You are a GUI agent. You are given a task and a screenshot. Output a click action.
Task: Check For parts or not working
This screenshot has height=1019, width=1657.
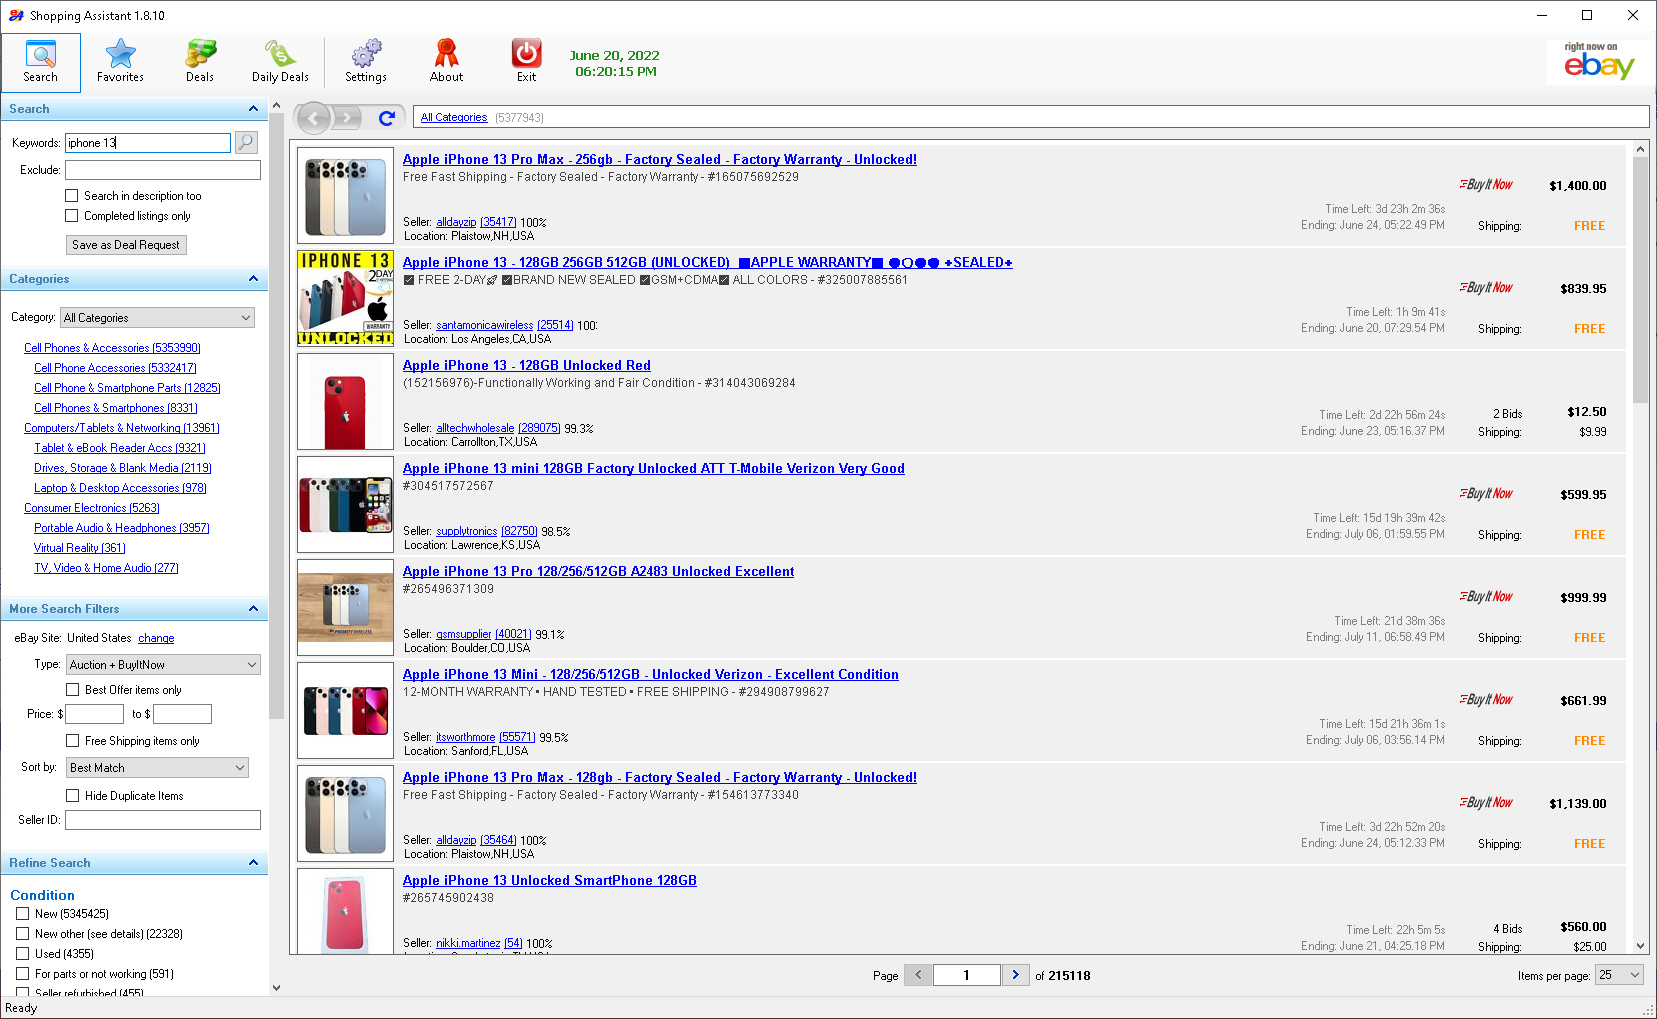pos(22,974)
